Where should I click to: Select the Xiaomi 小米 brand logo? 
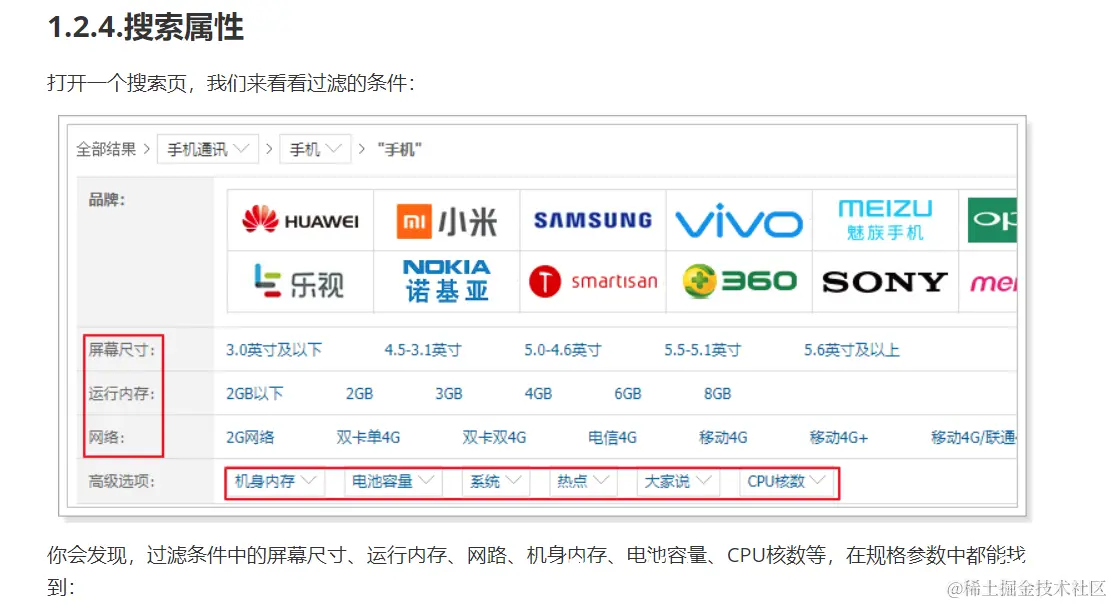[x=446, y=221]
